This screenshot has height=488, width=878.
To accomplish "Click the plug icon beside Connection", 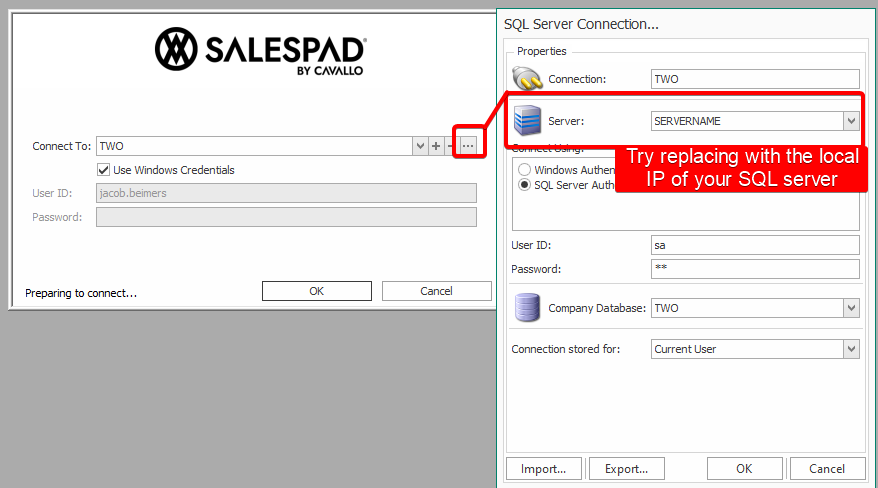I will pyautogui.click(x=527, y=78).
